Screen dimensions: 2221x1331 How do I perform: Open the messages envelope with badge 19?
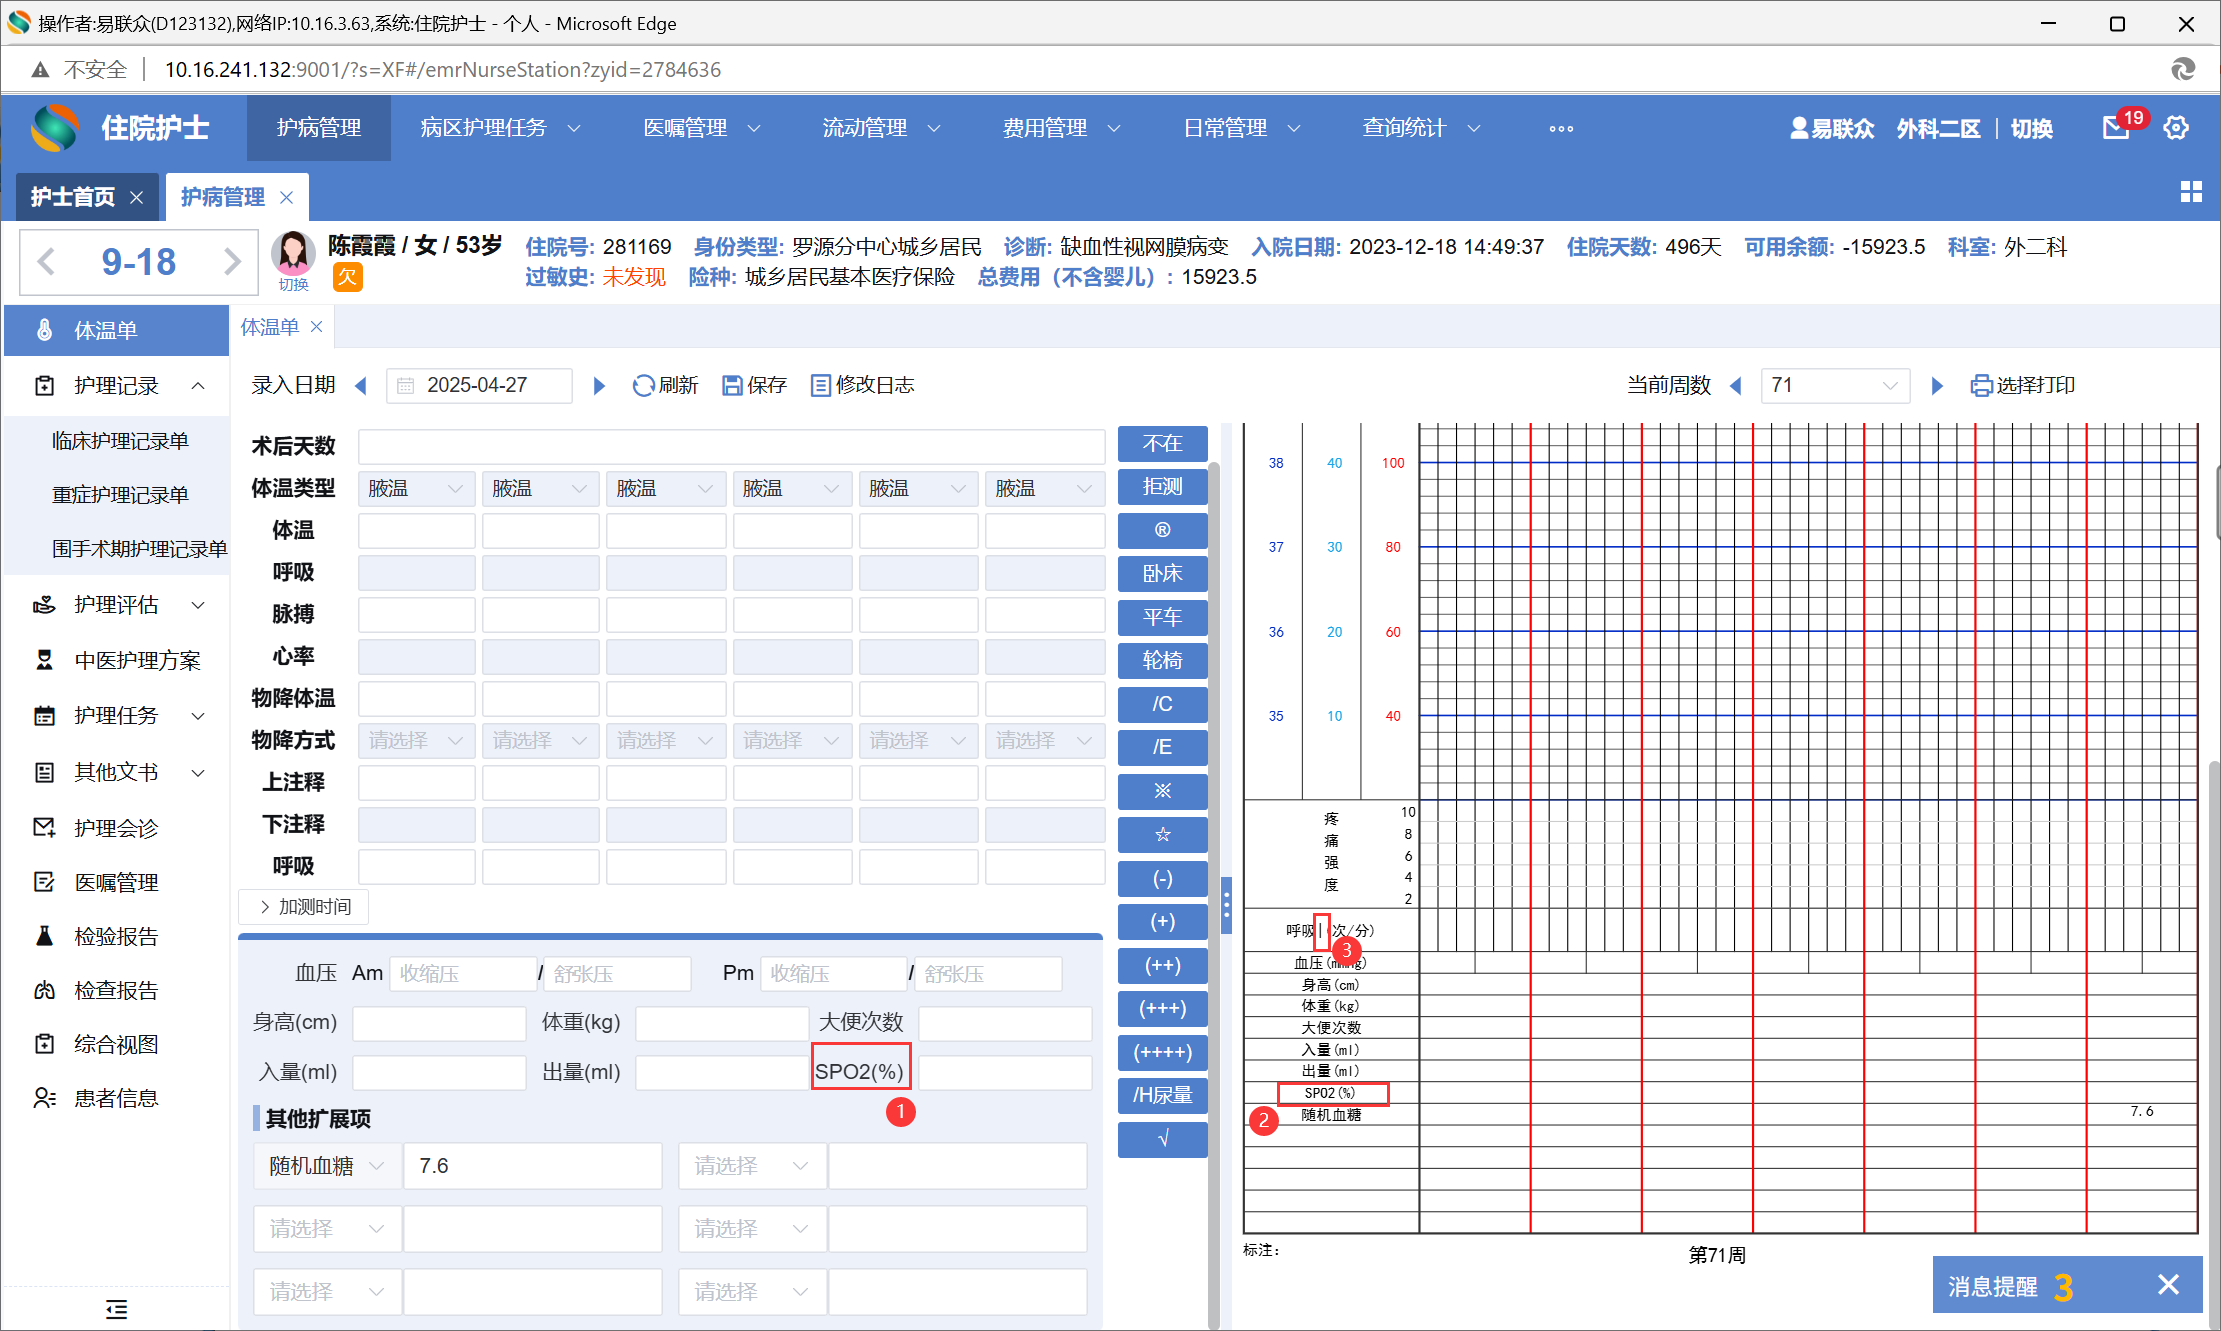click(2116, 128)
